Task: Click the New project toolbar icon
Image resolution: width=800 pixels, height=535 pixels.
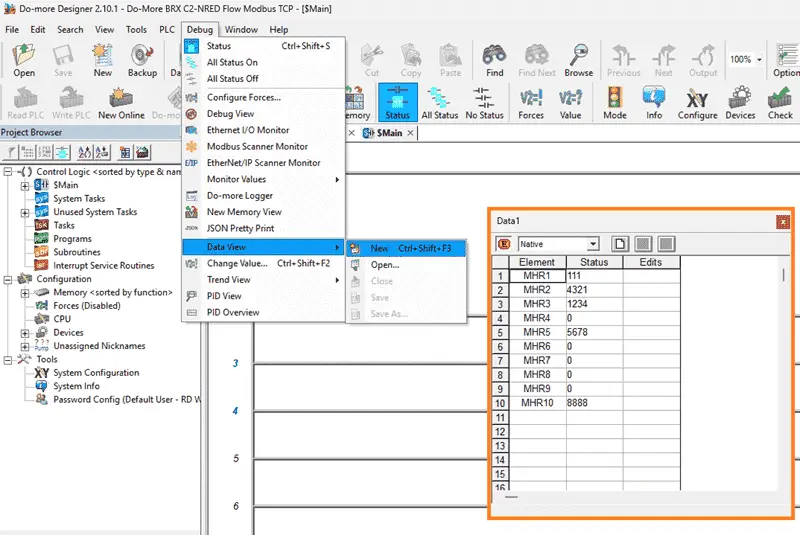Action: 103,60
